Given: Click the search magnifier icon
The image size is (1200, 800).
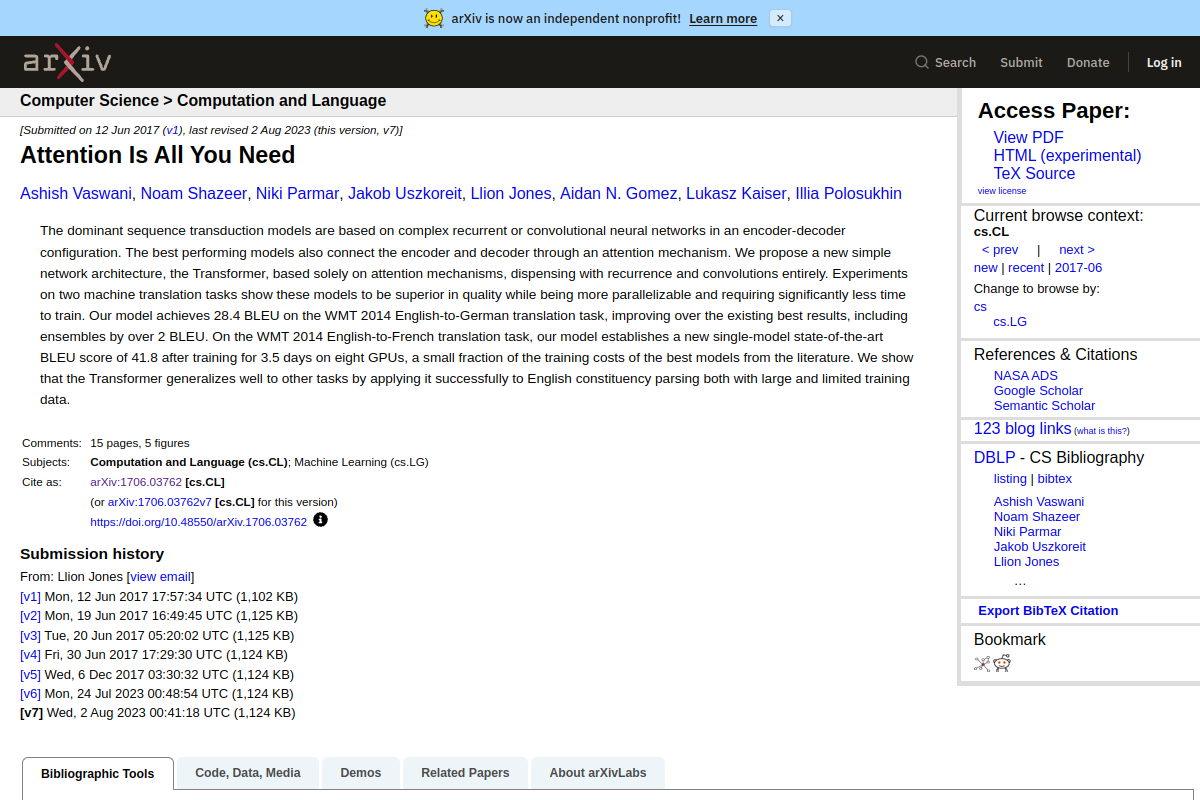Looking at the screenshot, I should (922, 62).
